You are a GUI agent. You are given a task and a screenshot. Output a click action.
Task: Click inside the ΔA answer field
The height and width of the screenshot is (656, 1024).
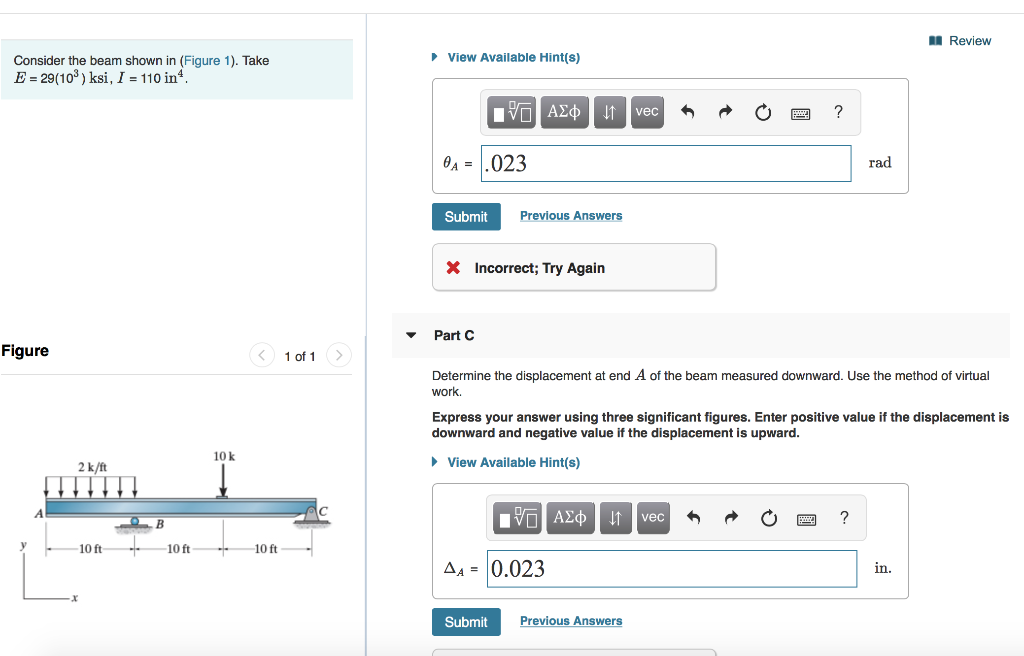click(x=672, y=569)
